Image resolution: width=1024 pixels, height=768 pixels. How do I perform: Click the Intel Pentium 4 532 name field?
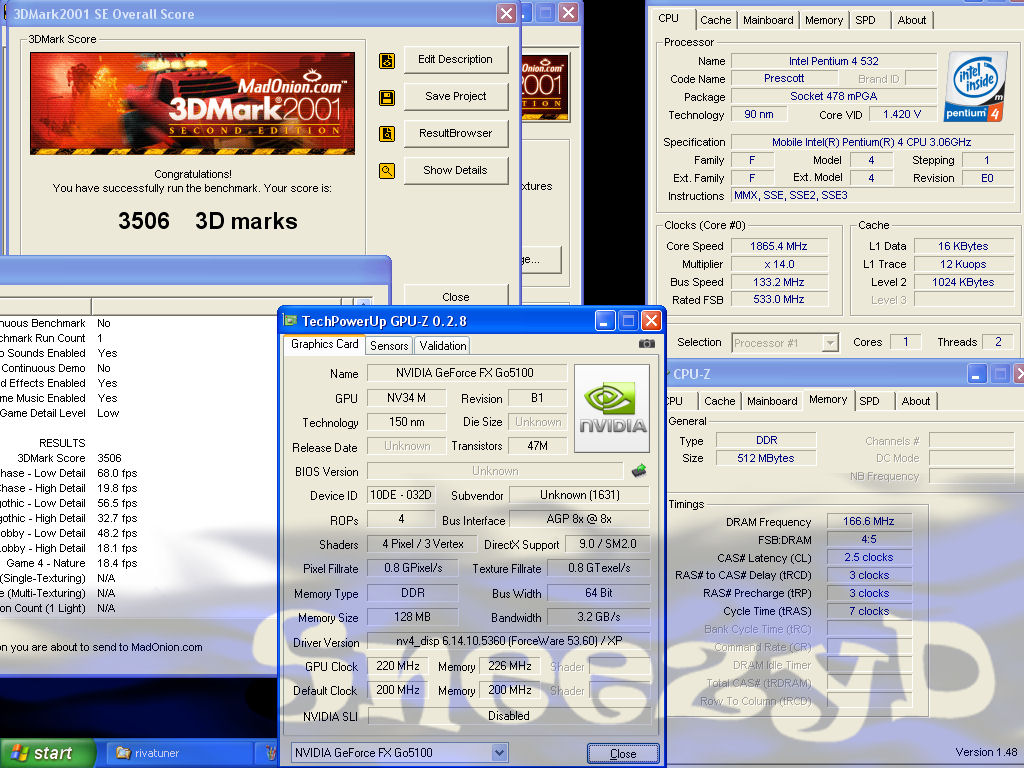(833, 61)
